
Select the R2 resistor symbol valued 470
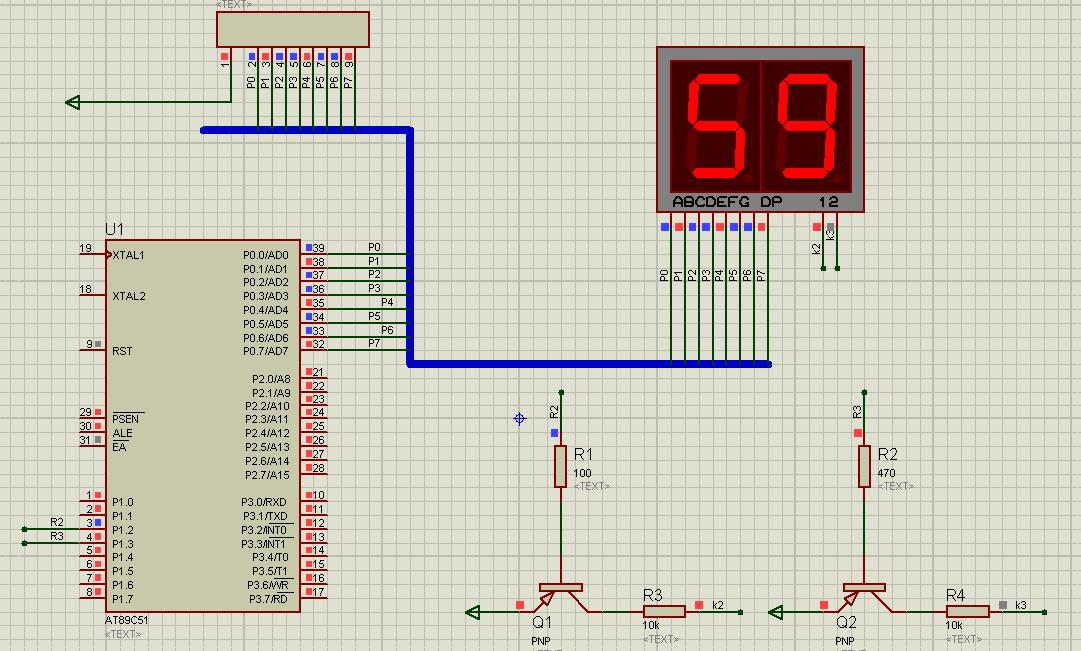pyautogui.click(x=864, y=467)
